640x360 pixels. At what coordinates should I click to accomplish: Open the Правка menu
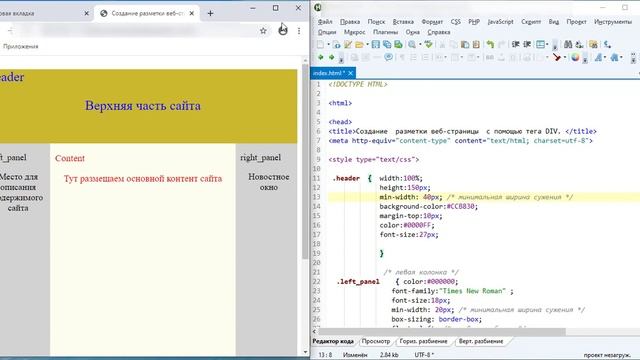pos(350,22)
